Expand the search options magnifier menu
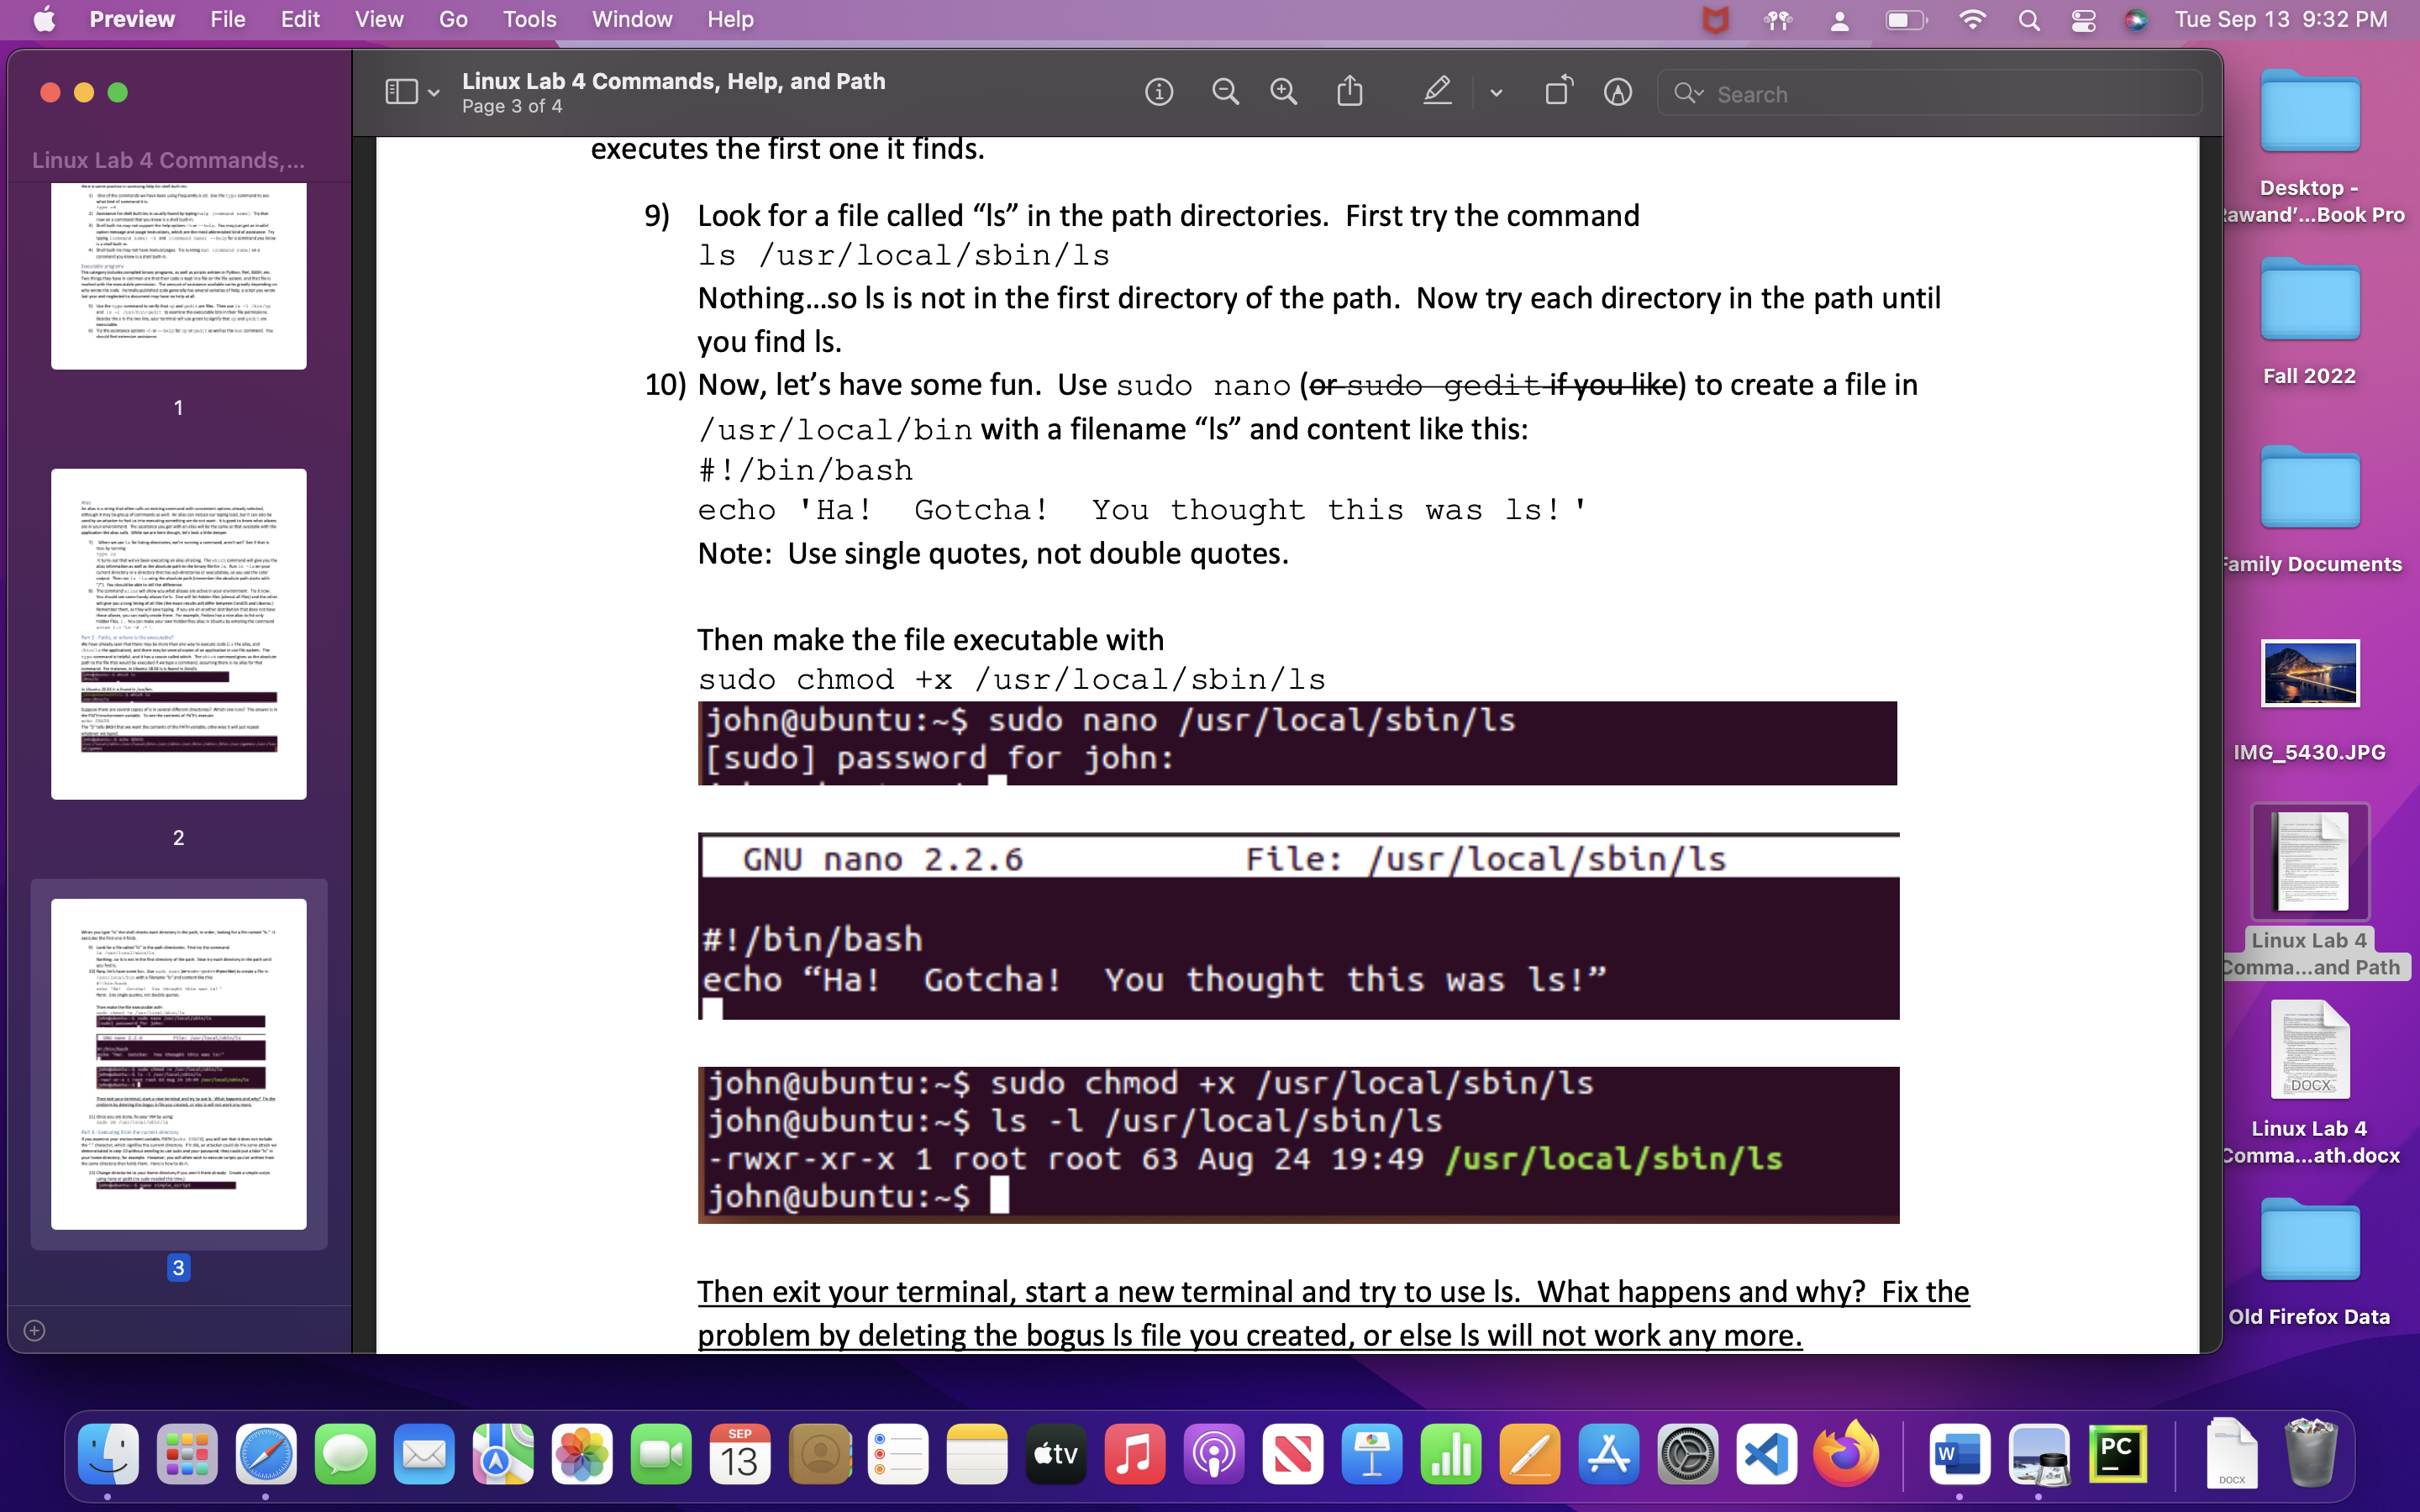This screenshot has width=2420, height=1512. (x=1689, y=94)
